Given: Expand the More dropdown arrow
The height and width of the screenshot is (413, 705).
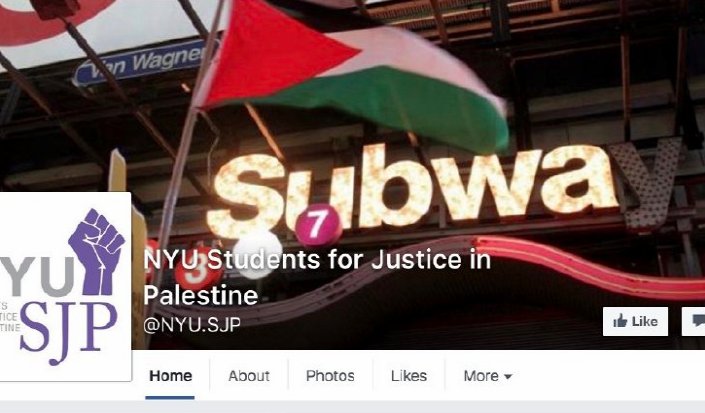Looking at the screenshot, I should coord(508,376).
